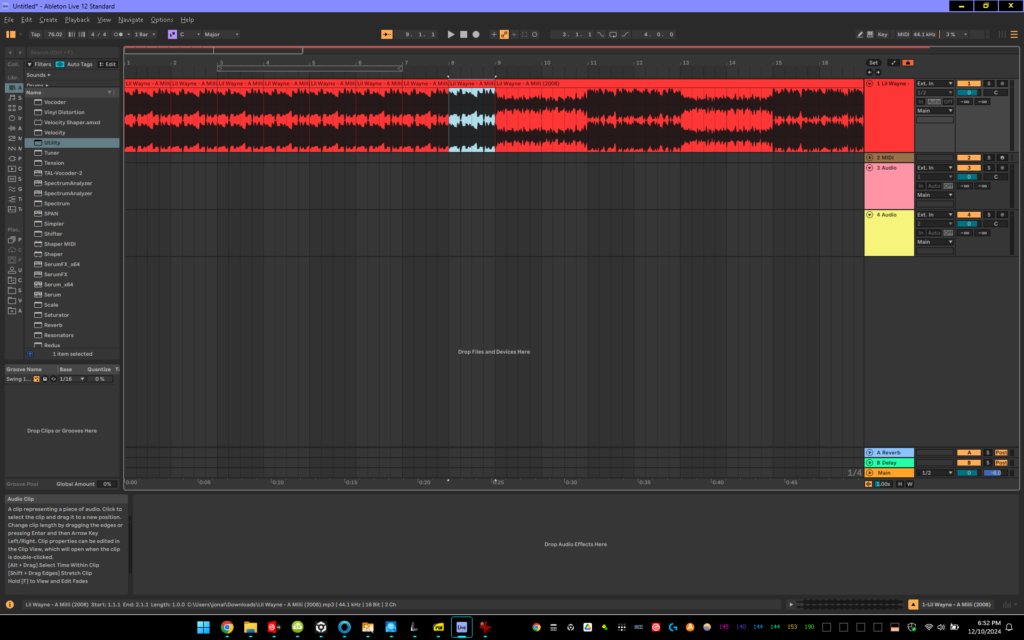Open the Create menu

pyautogui.click(x=48, y=19)
